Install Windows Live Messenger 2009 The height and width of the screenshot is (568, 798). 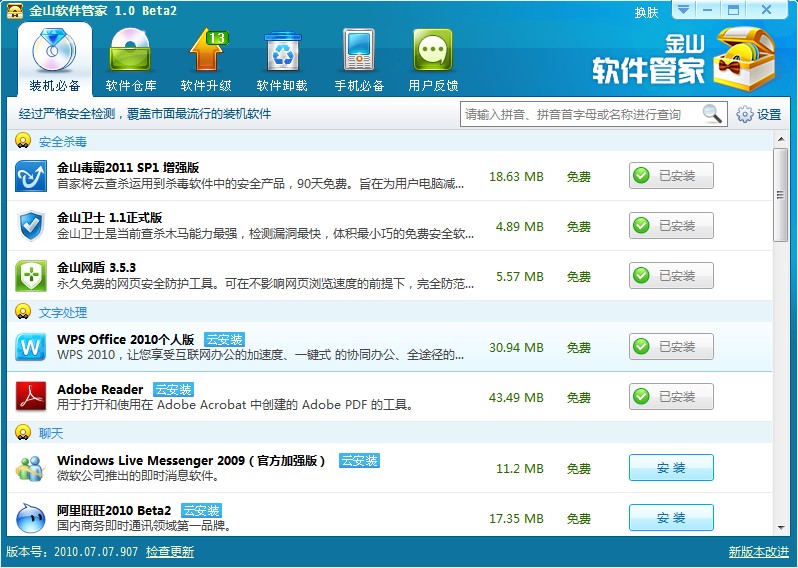point(670,468)
